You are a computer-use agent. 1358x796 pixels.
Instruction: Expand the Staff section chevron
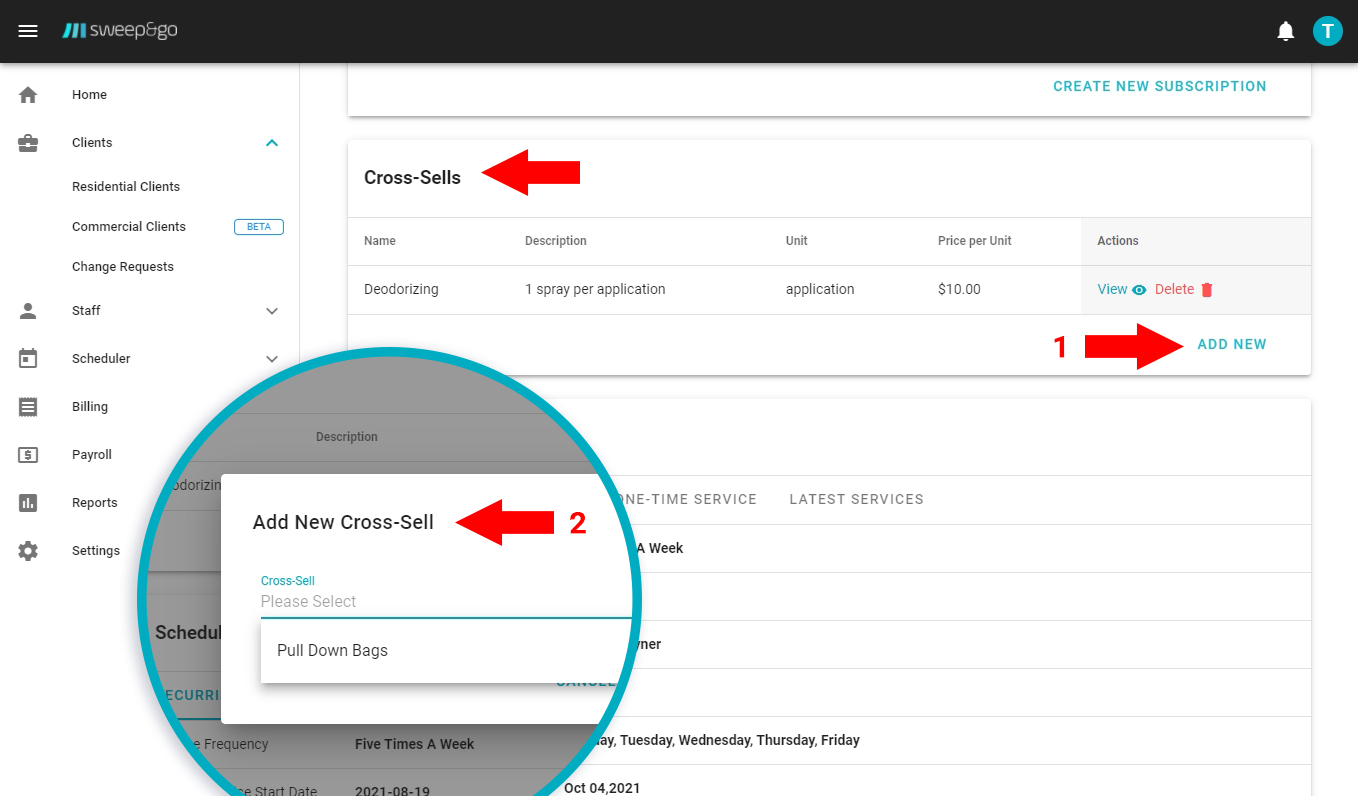click(x=272, y=311)
